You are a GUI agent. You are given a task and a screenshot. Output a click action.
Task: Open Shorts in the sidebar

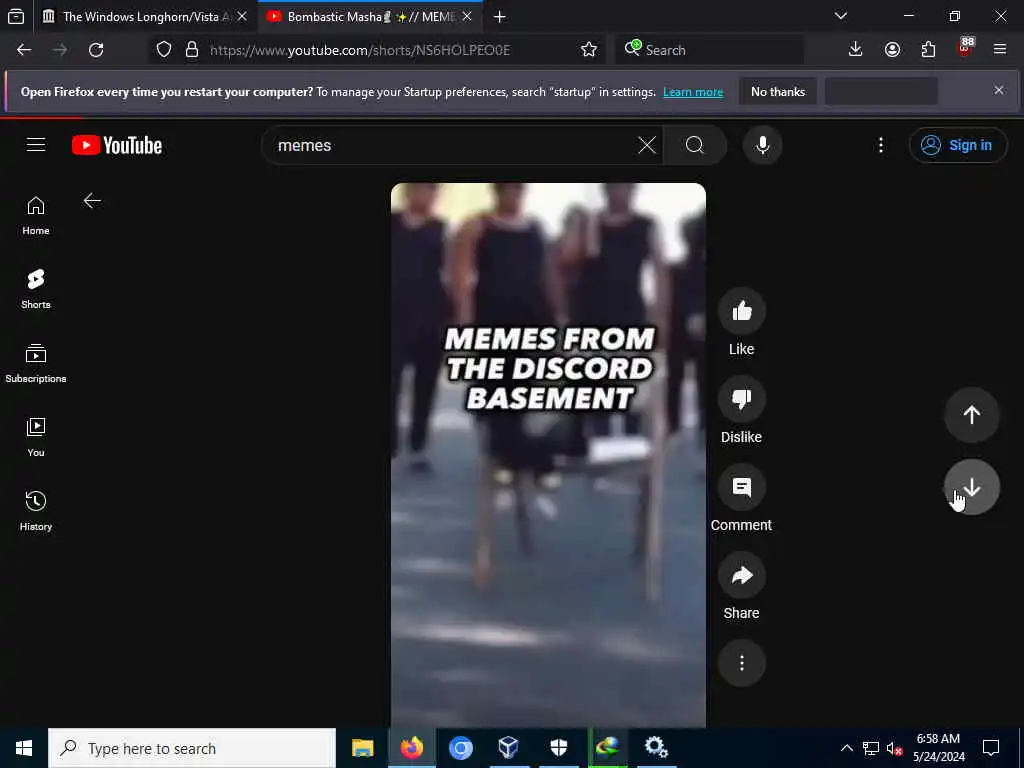[36, 289]
